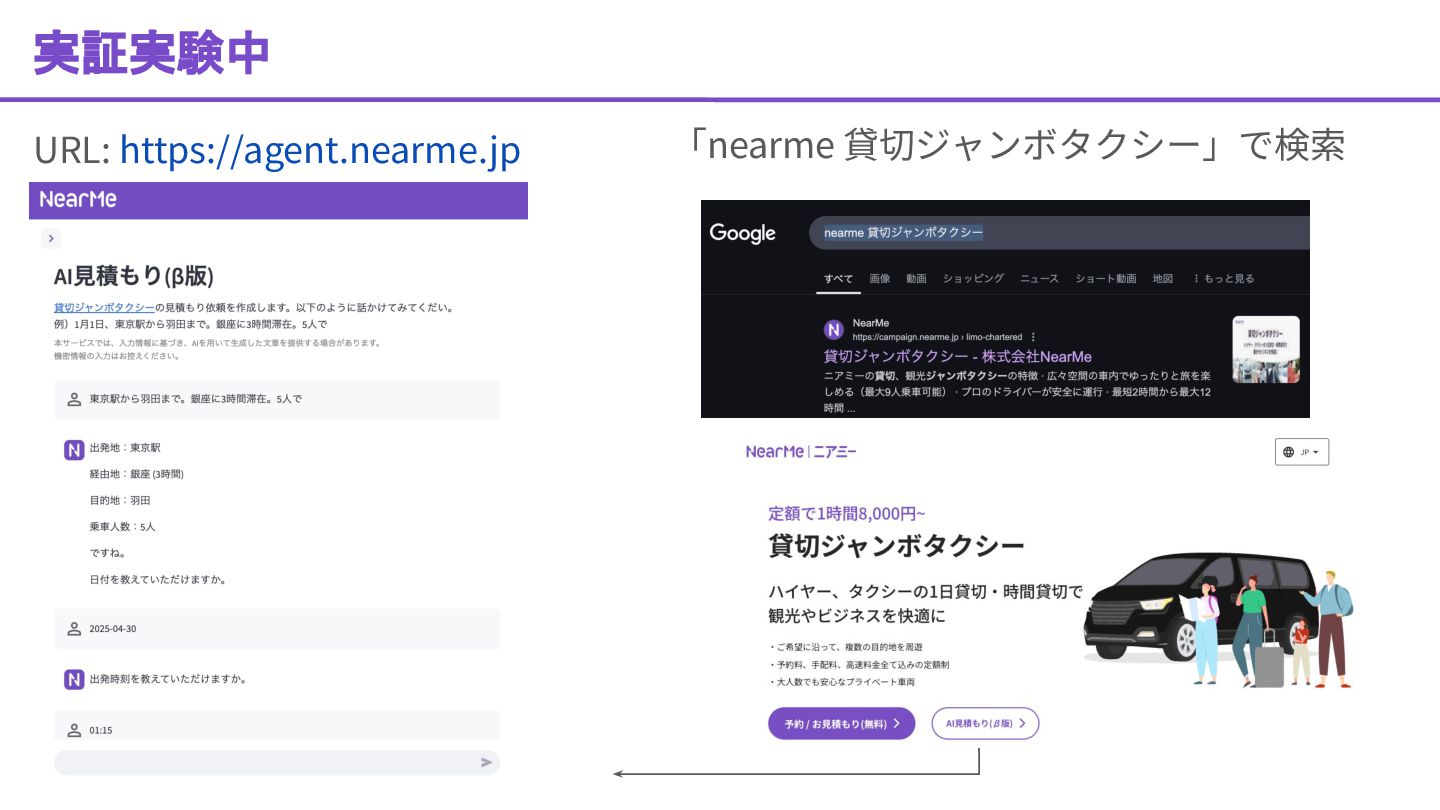Click the AI見積もり(β版) heading
This screenshot has width=1440, height=810.
point(133,276)
